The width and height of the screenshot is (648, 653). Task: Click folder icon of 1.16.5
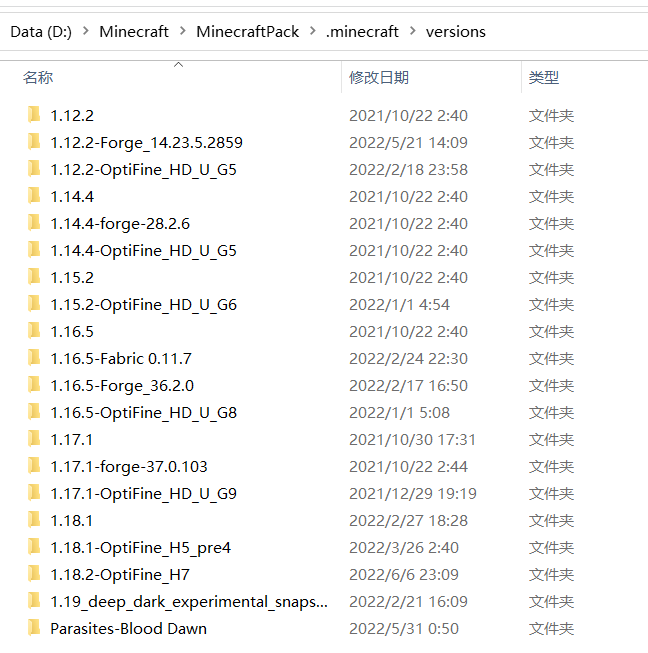pos(34,331)
